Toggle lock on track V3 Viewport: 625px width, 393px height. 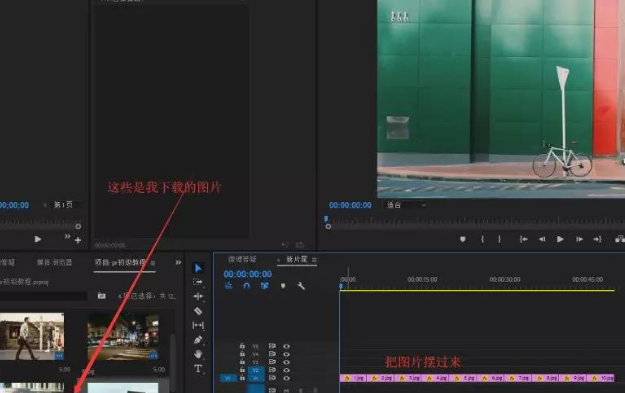pyautogui.click(x=242, y=362)
